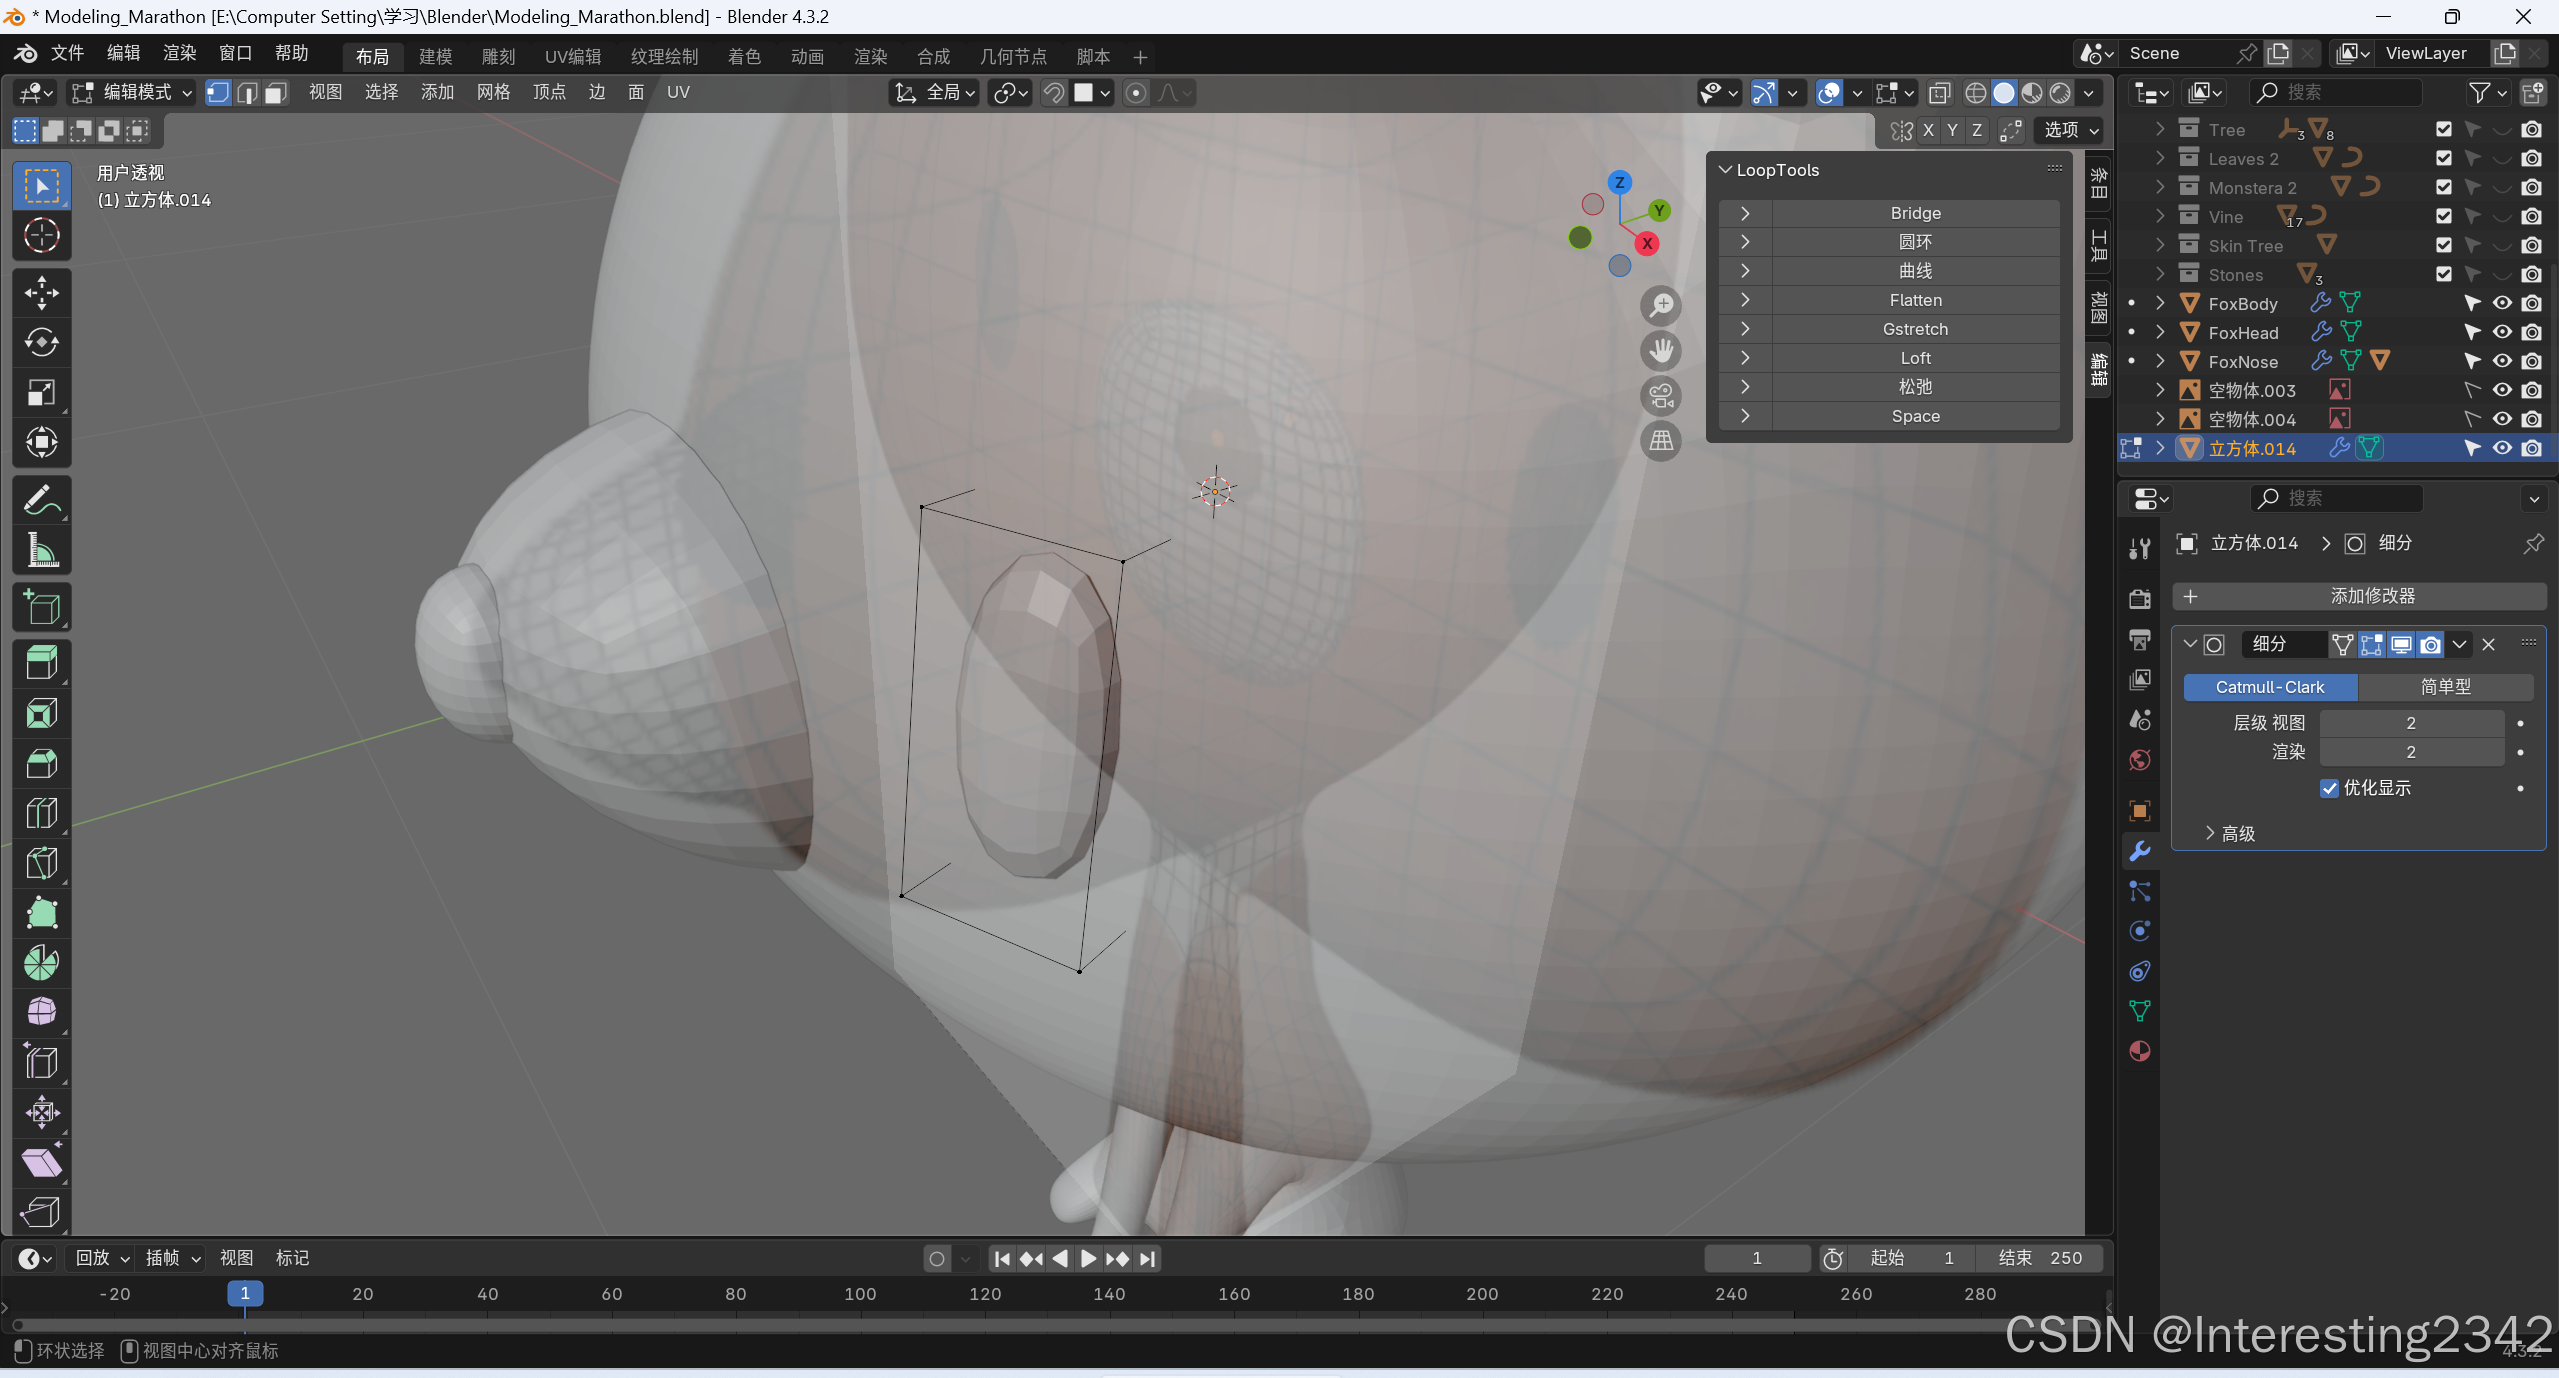Toggle camera view button in viewport
The width and height of the screenshot is (2559, 1378).
(x=1661, y=396)
